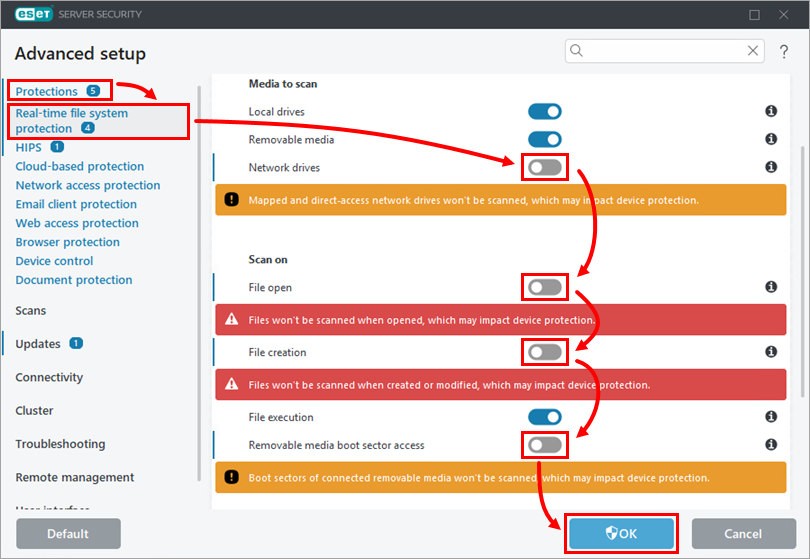This screenshot has width=810, height=559.
Task: Select Scans in the left sidebar
Action: [31, 311]
